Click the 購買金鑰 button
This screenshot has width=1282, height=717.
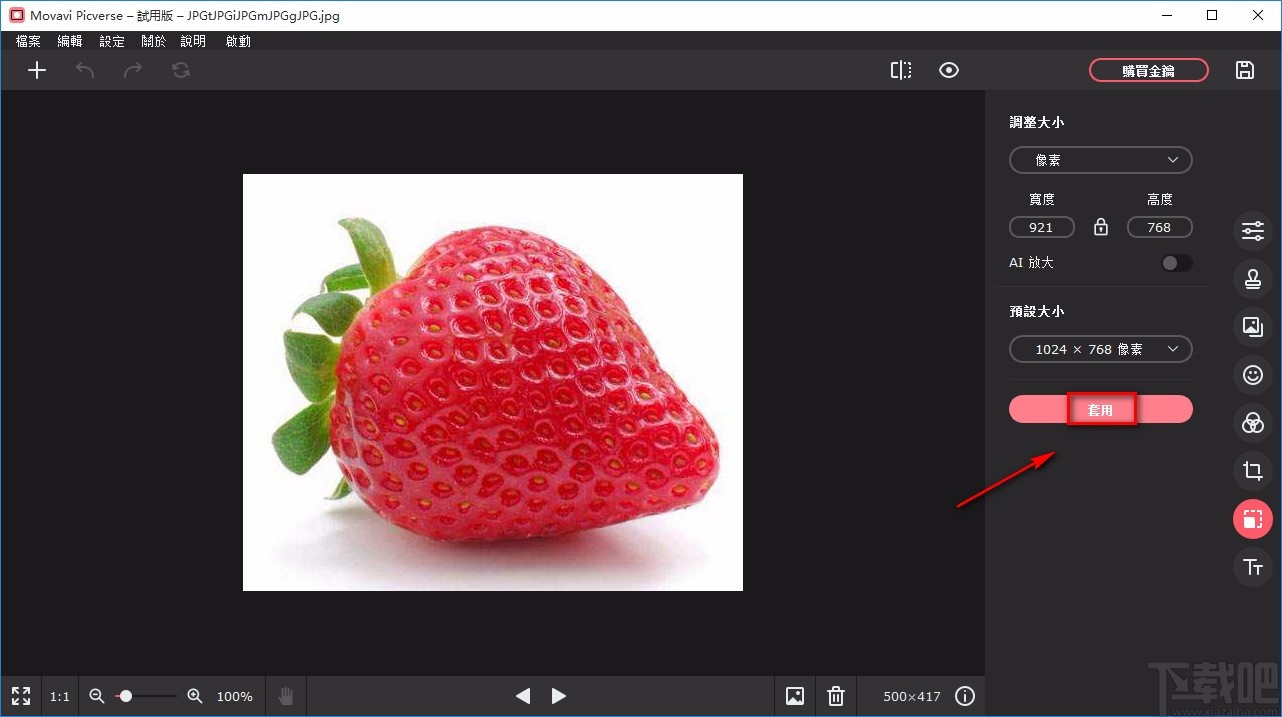click(1148, 70)
